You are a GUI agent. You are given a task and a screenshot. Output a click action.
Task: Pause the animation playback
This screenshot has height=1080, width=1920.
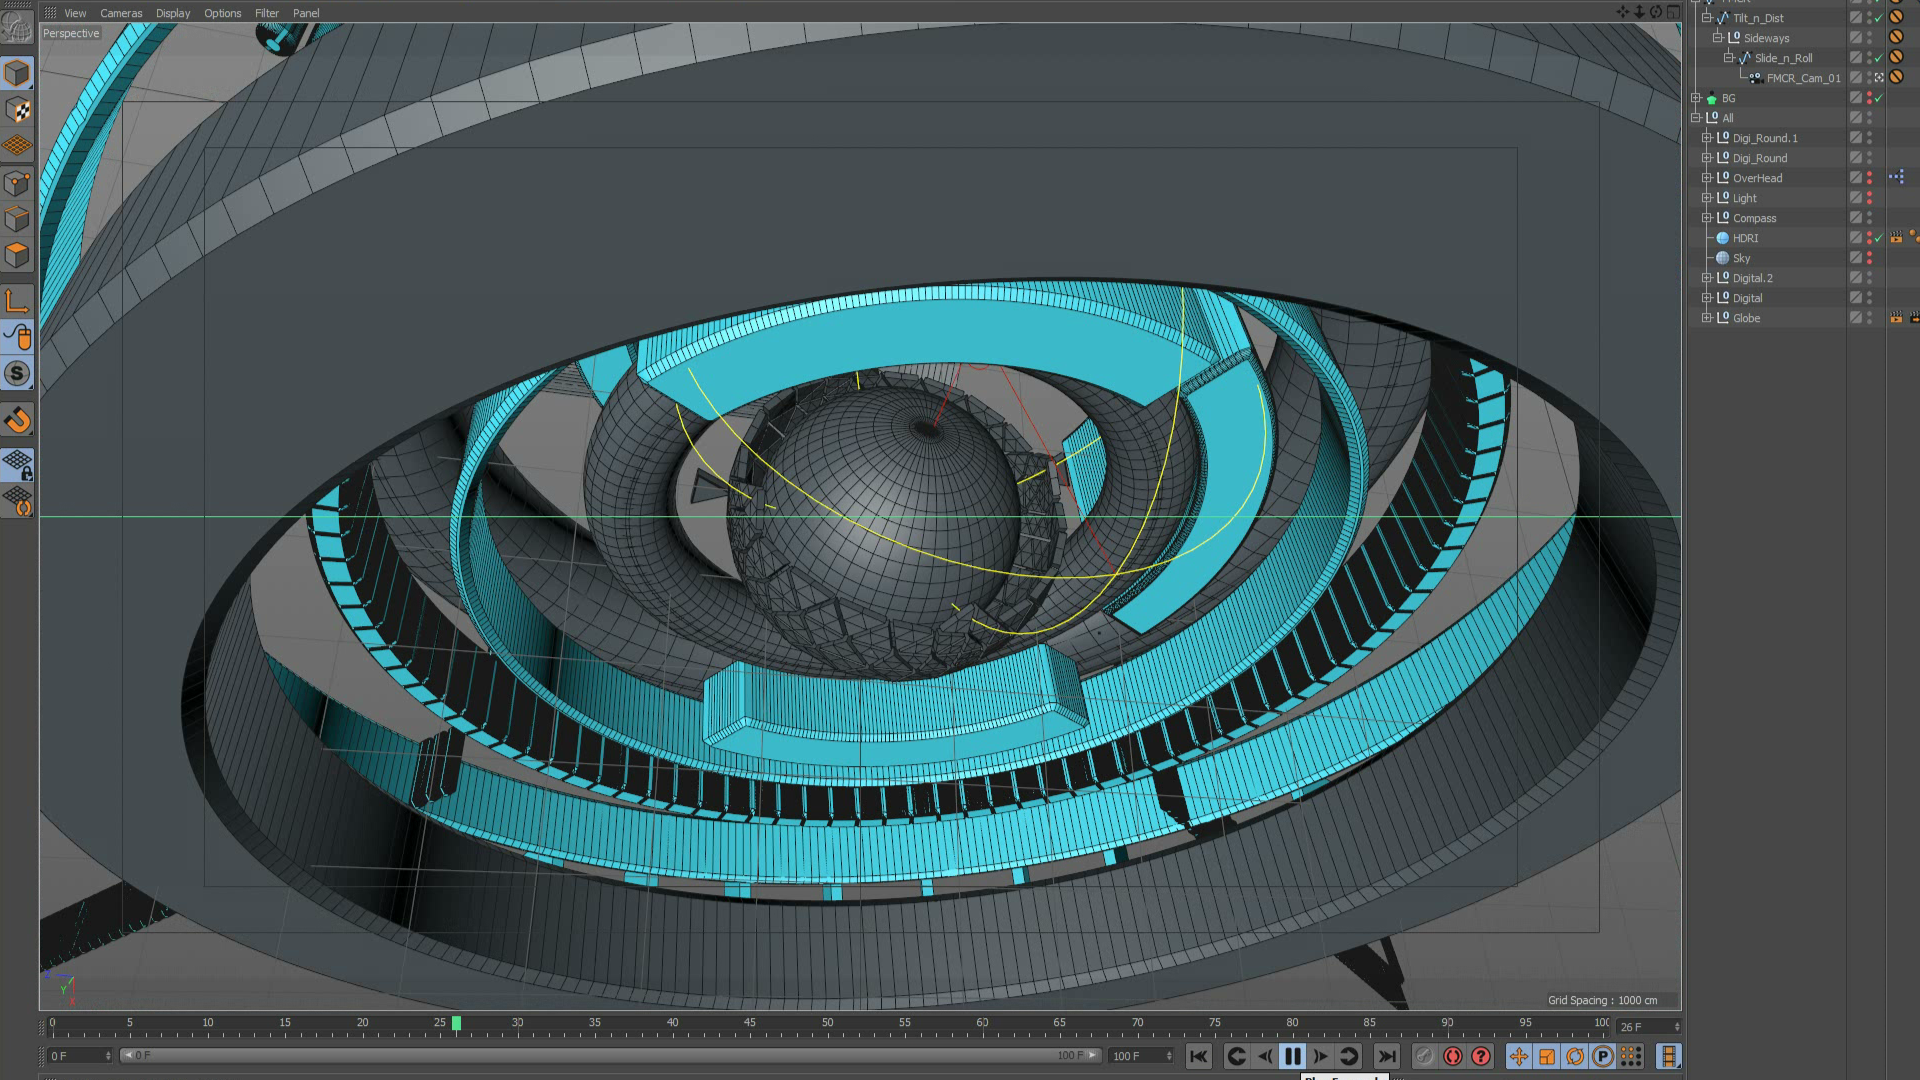point(1292,1056)
